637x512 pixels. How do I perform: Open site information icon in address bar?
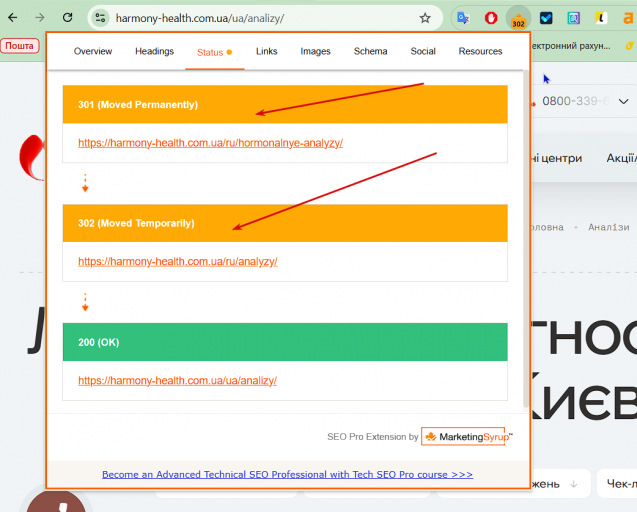(x=100, y=18)
